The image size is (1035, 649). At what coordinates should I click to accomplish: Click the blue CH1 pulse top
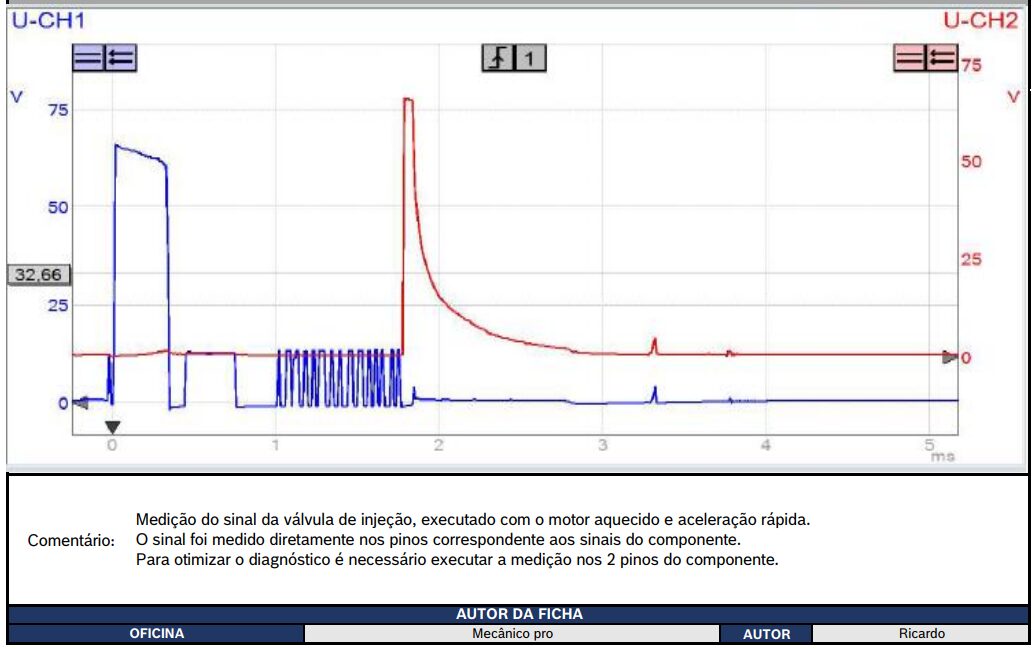coord(140,154)
